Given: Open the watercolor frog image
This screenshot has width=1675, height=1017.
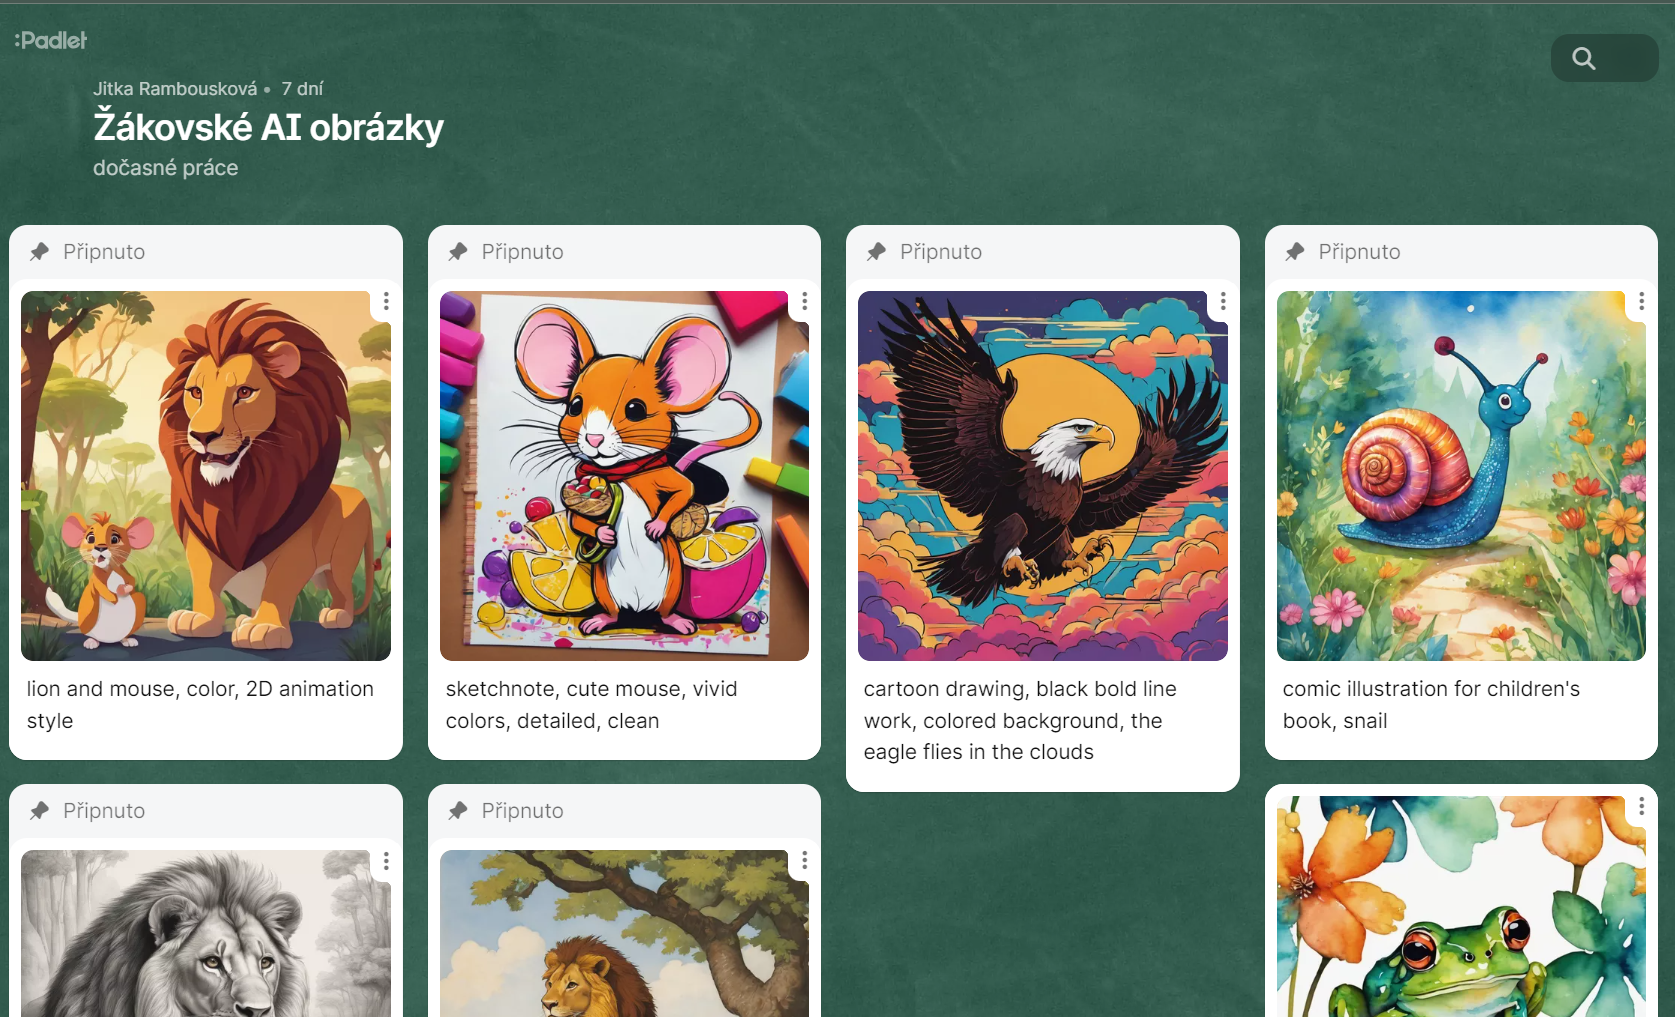Looking at the screenshot, I should point(1461,906).
